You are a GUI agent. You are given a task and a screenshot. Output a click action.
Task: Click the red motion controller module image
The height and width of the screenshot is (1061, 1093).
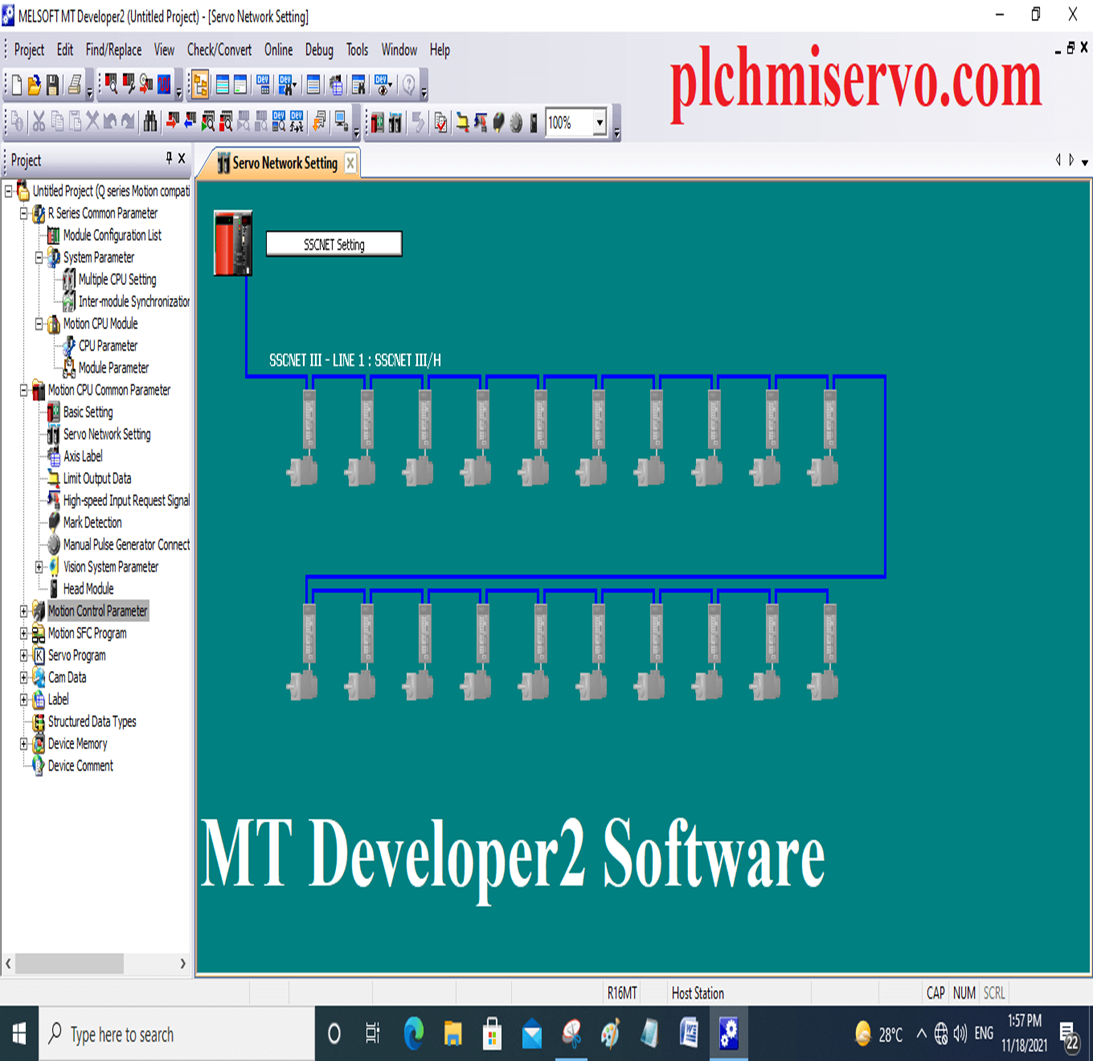[233, 243]
